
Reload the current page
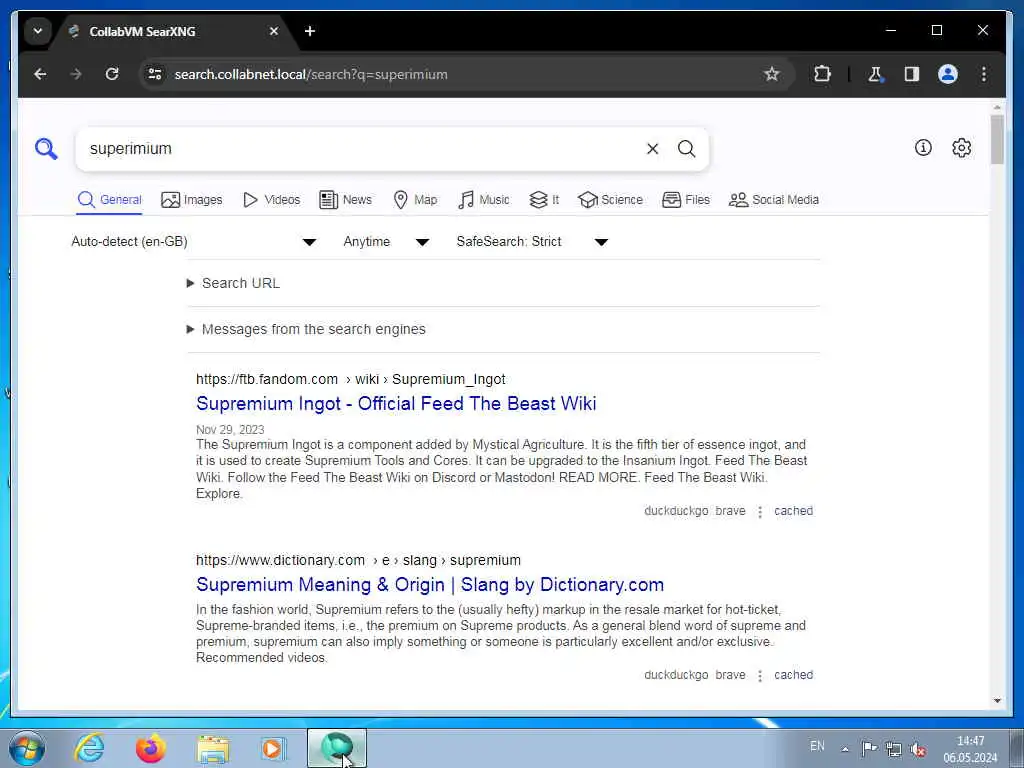112,74
